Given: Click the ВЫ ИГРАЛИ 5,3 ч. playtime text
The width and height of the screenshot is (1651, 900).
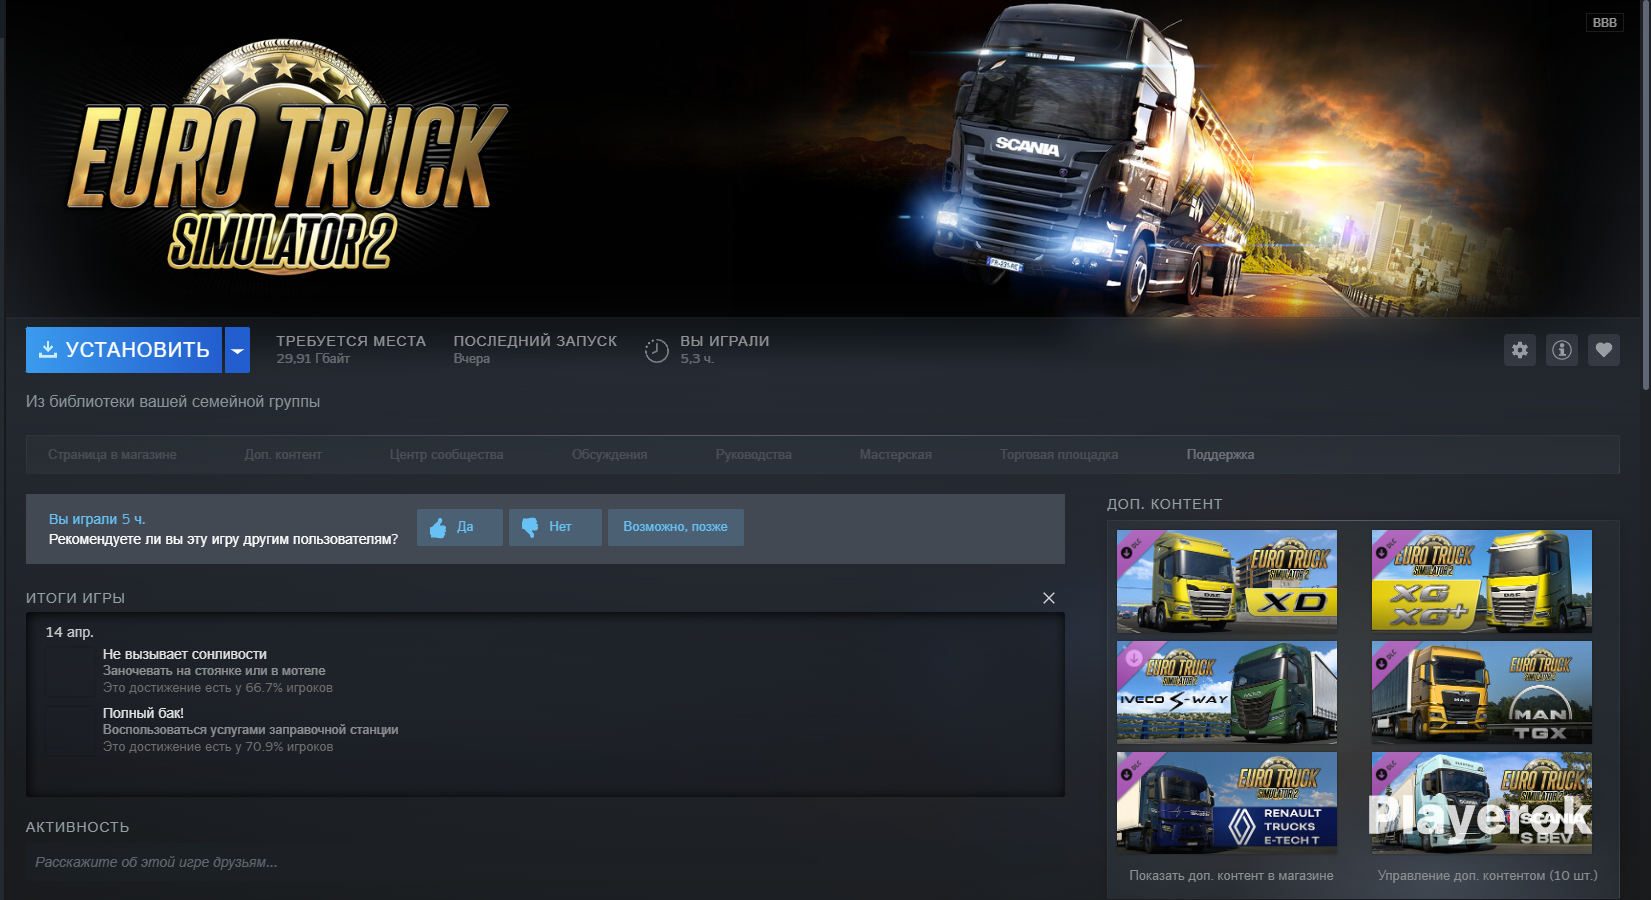Looking at the screenshot, I should [x=725, y=349].
